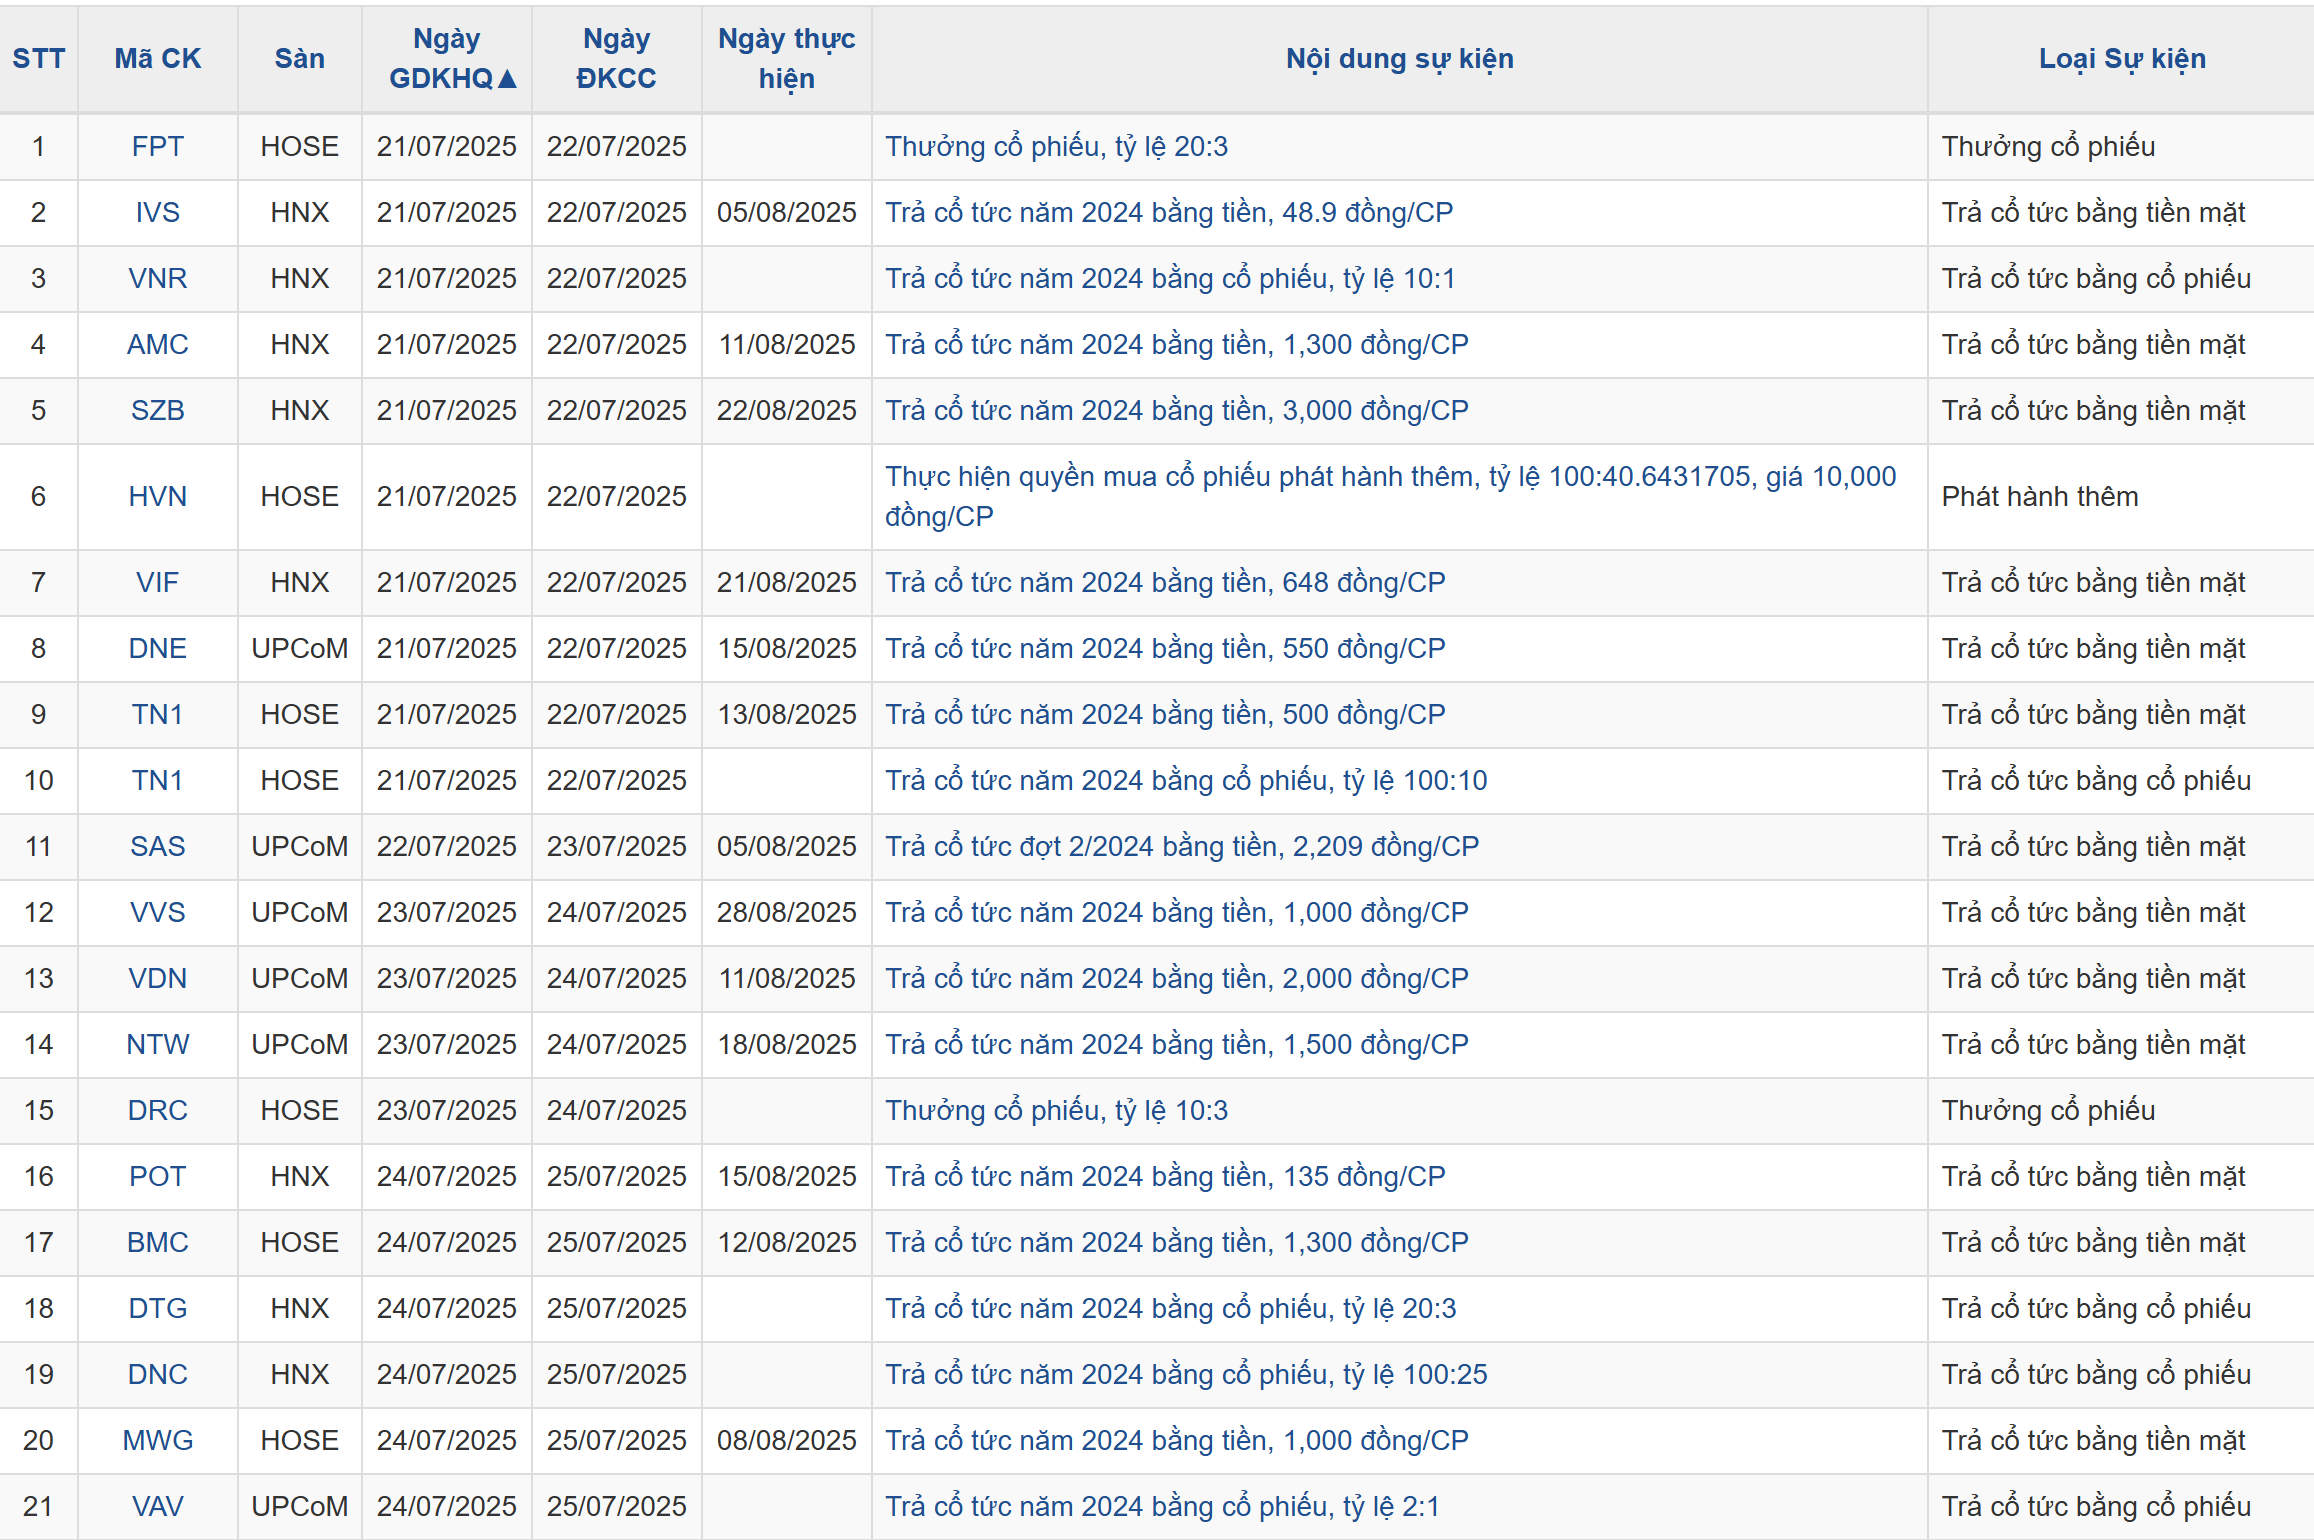Open VNR stock dividend event tỷ lệ 10:1
This screenshot has width=2314, height=1540.
(1170, 278)
